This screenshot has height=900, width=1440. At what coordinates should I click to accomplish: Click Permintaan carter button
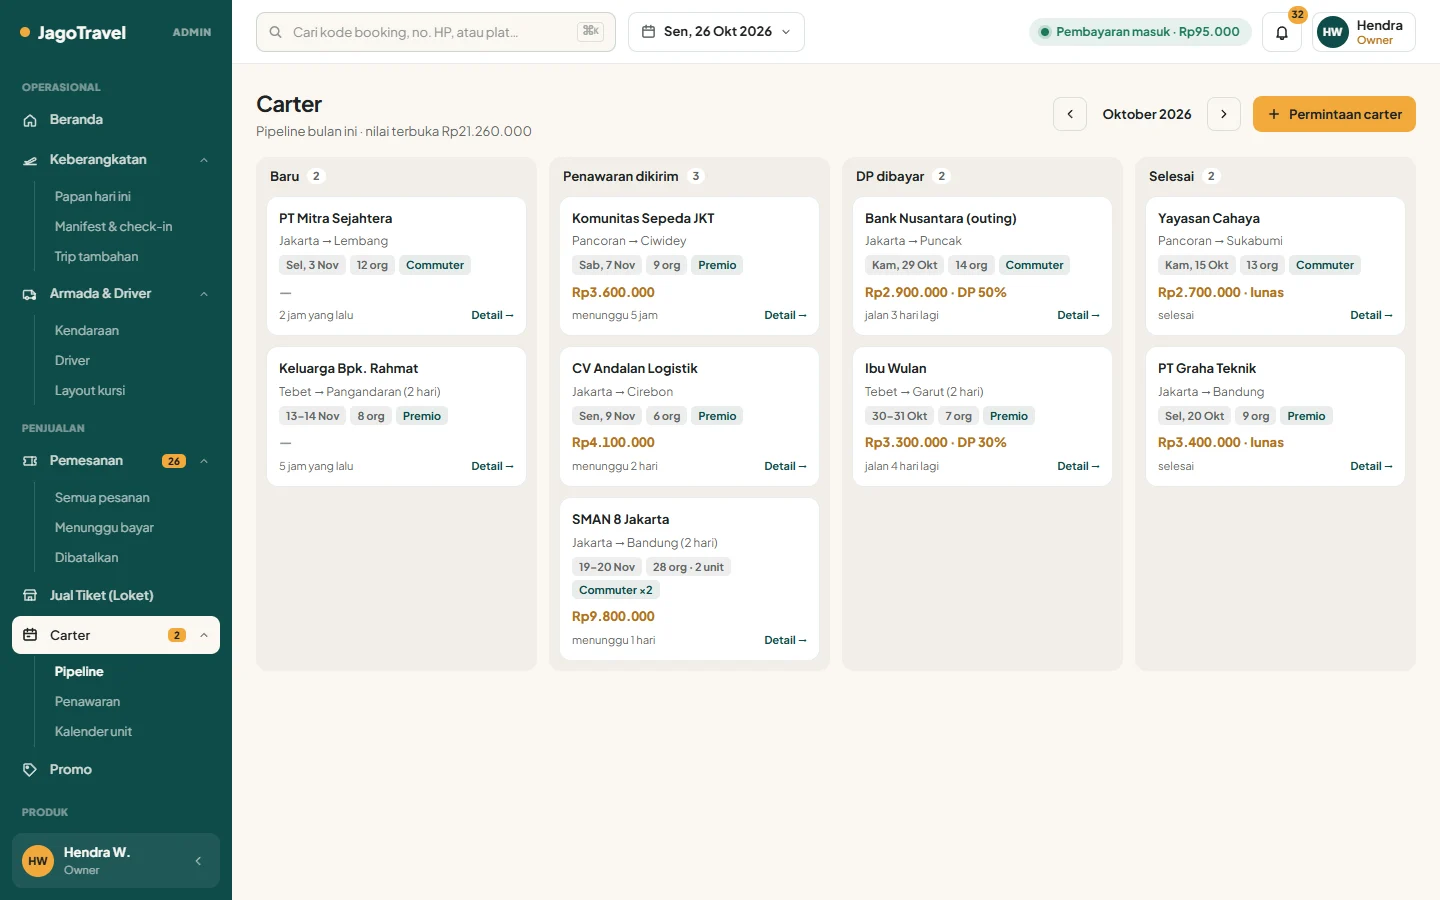[x=1334, y=114]
